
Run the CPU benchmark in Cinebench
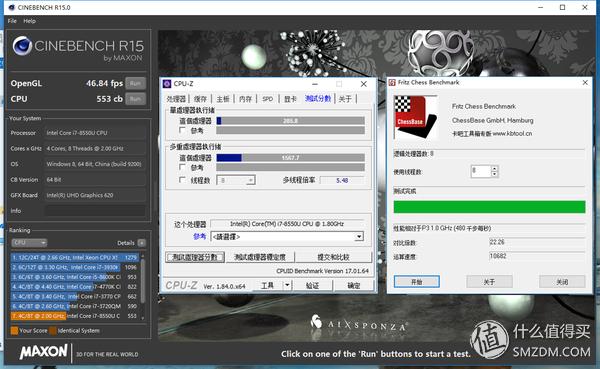coord(135,99)
